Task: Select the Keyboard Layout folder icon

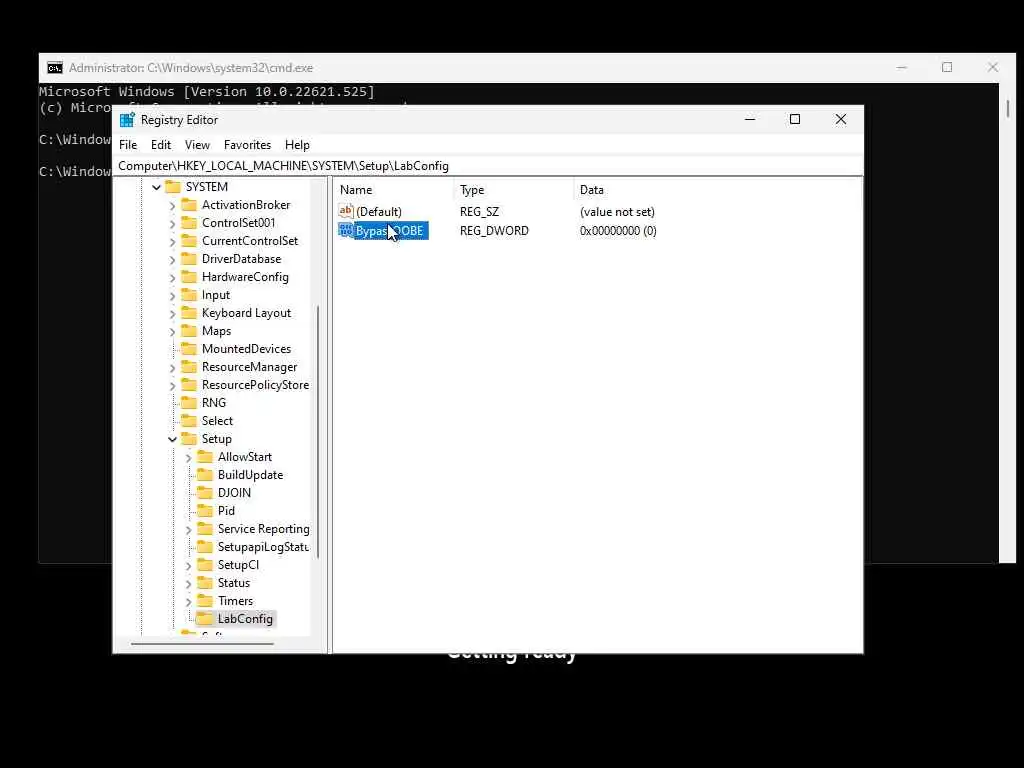Action: pyautogui.click(x=189, y=313)
